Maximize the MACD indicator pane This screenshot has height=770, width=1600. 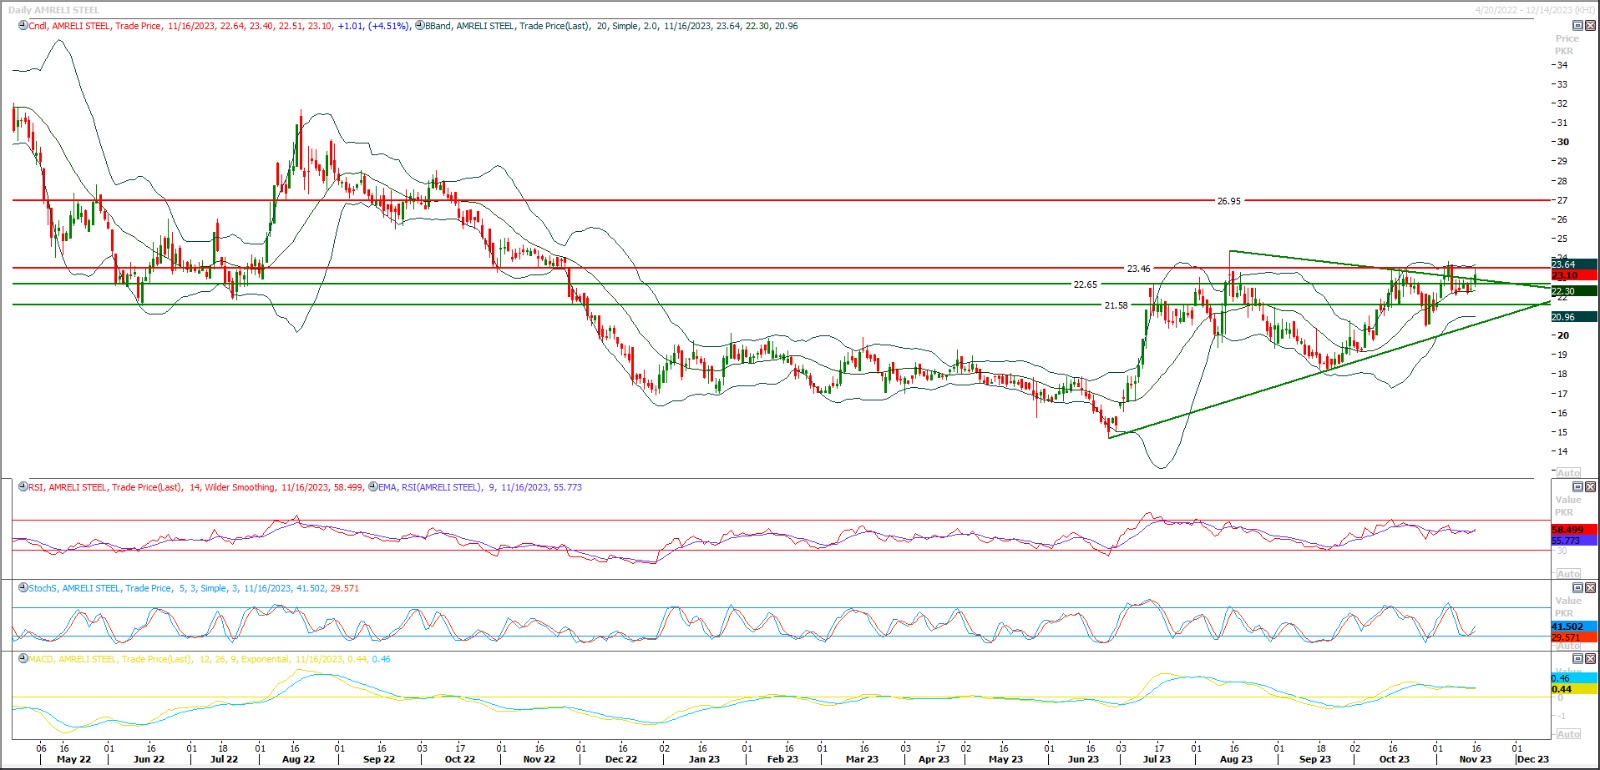pyautogui.click(x=1578, y=659)
